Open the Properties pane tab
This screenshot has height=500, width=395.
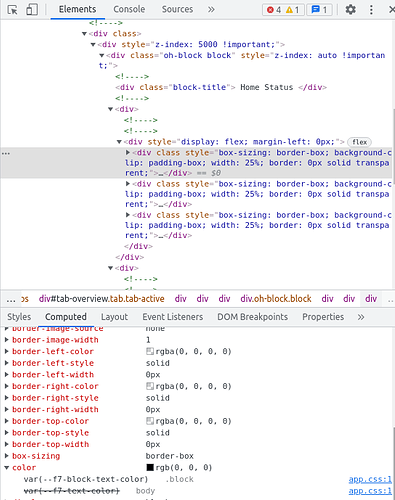point(323,317)
